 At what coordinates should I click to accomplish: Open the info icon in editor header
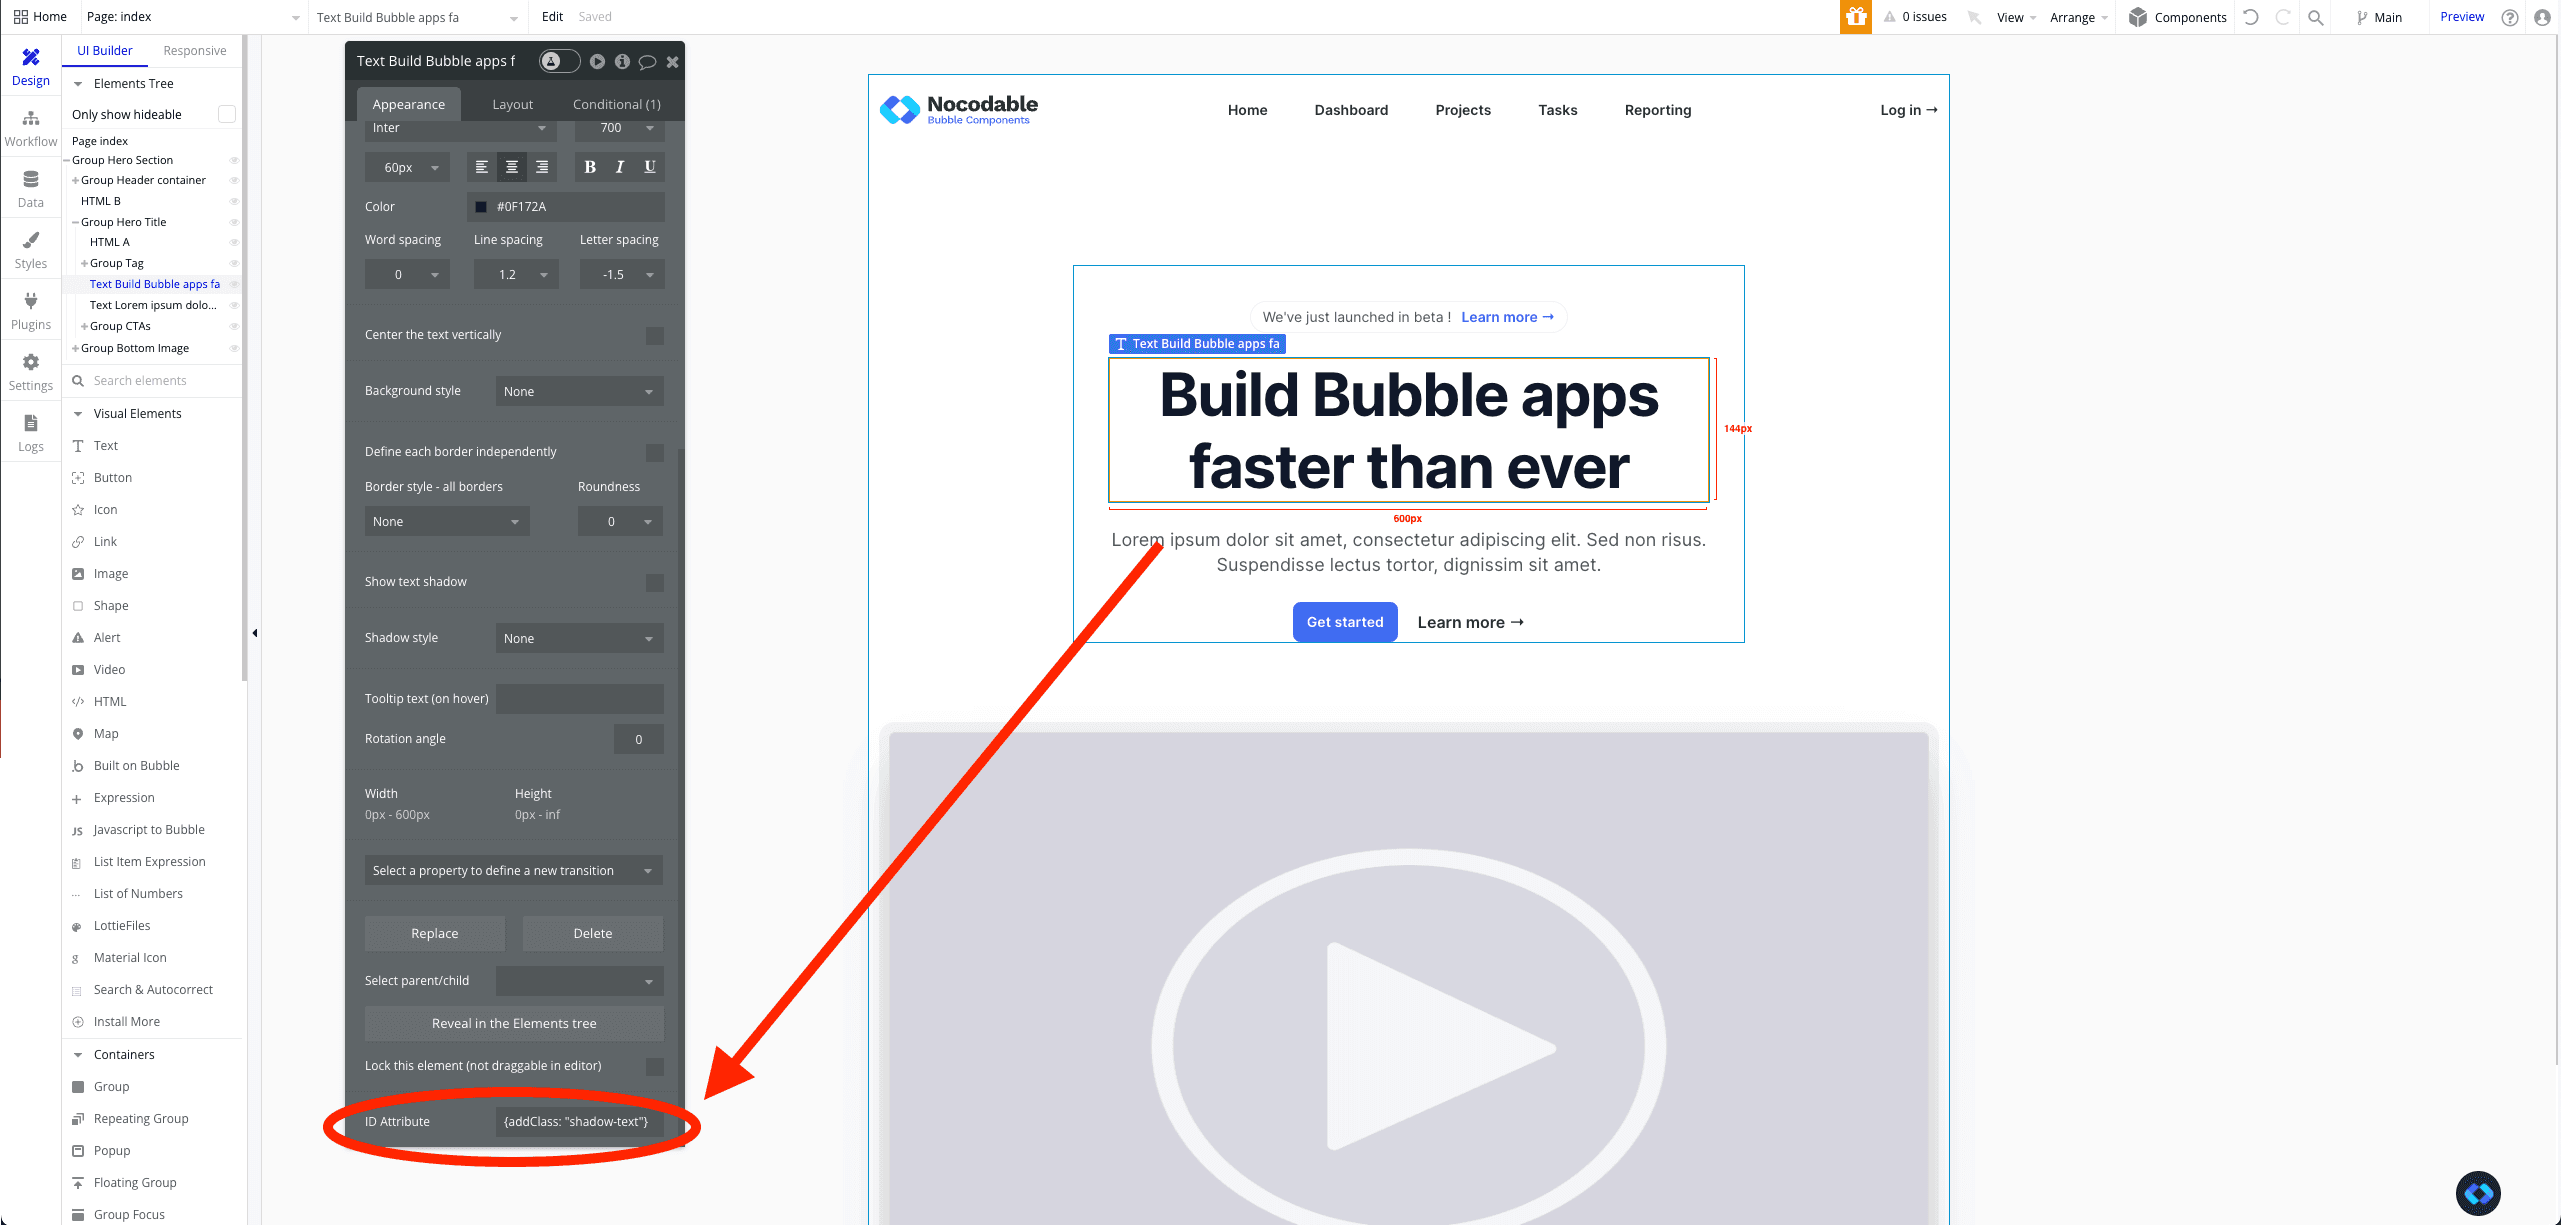click(622, 61)
